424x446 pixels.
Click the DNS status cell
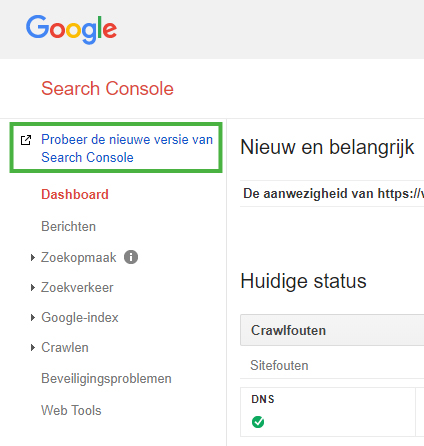pos(328,412)
